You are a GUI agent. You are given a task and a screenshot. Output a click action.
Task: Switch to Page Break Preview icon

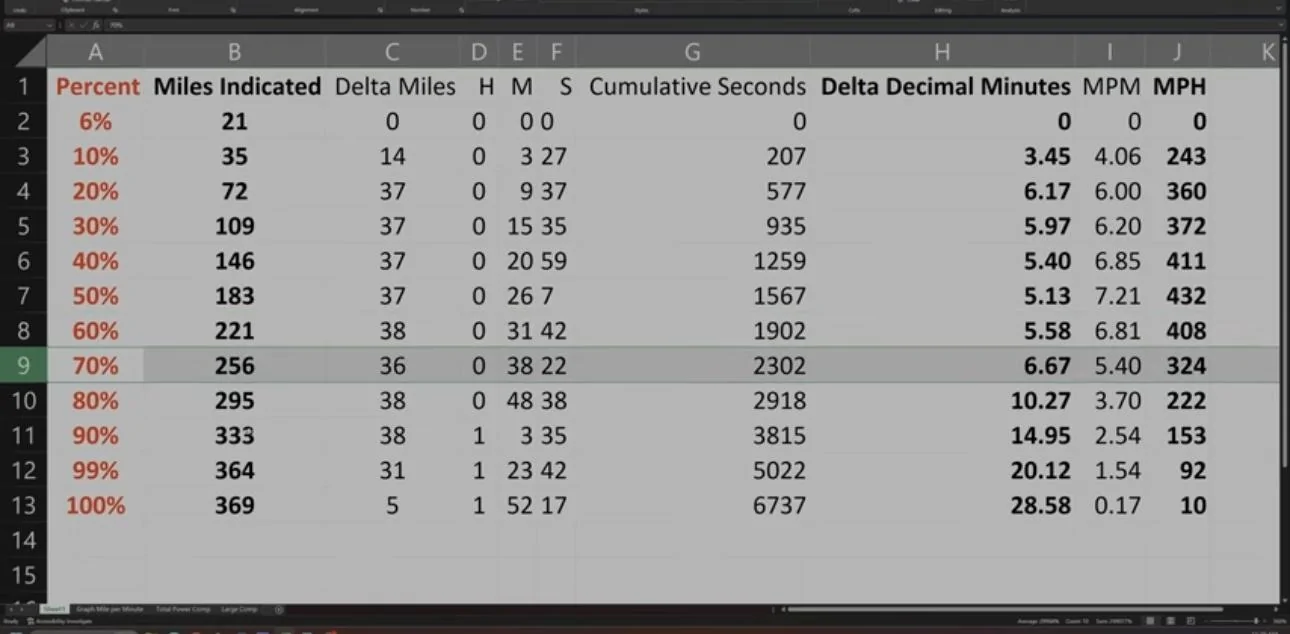coord(1190,621)
